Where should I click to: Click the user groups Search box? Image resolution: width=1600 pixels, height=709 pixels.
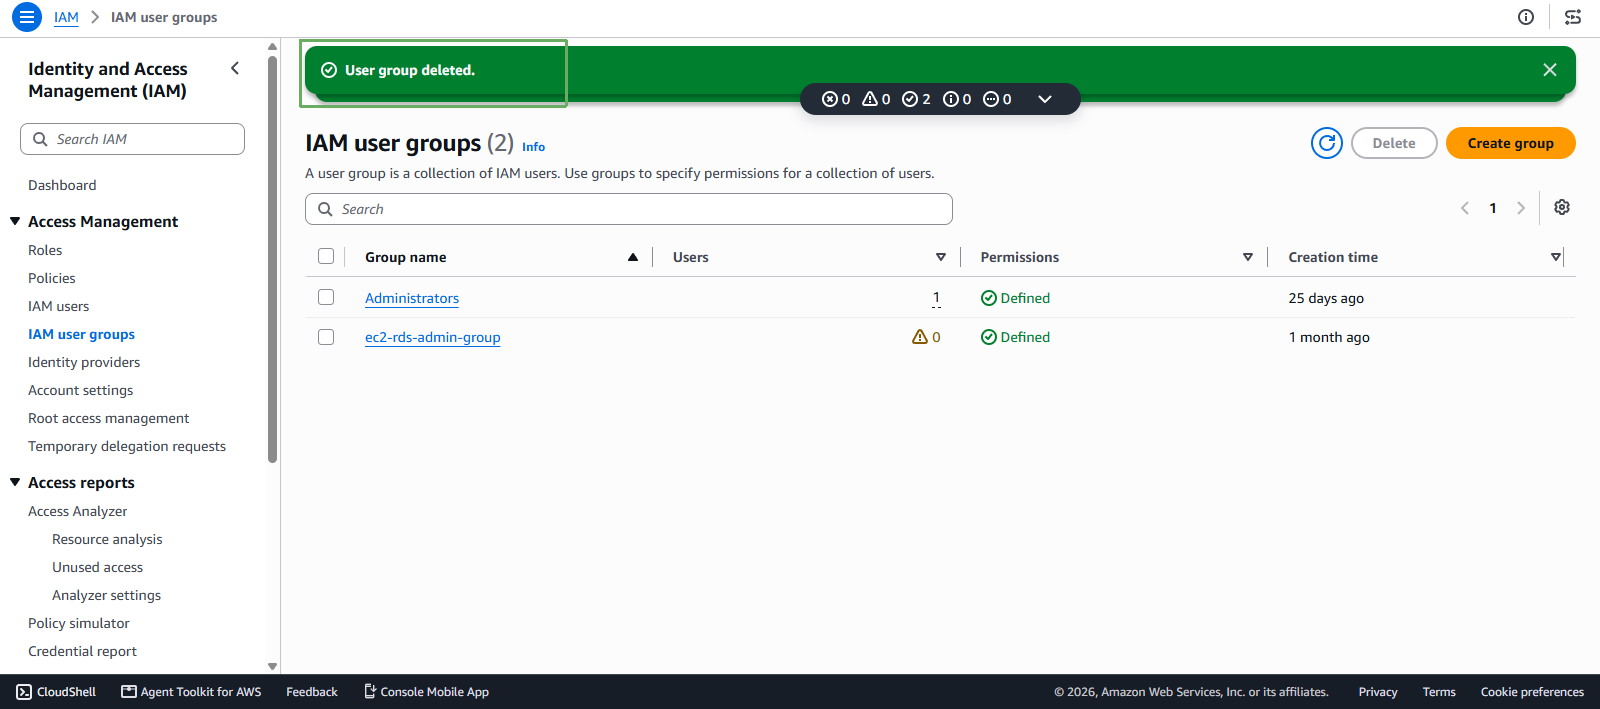point(629,209)
